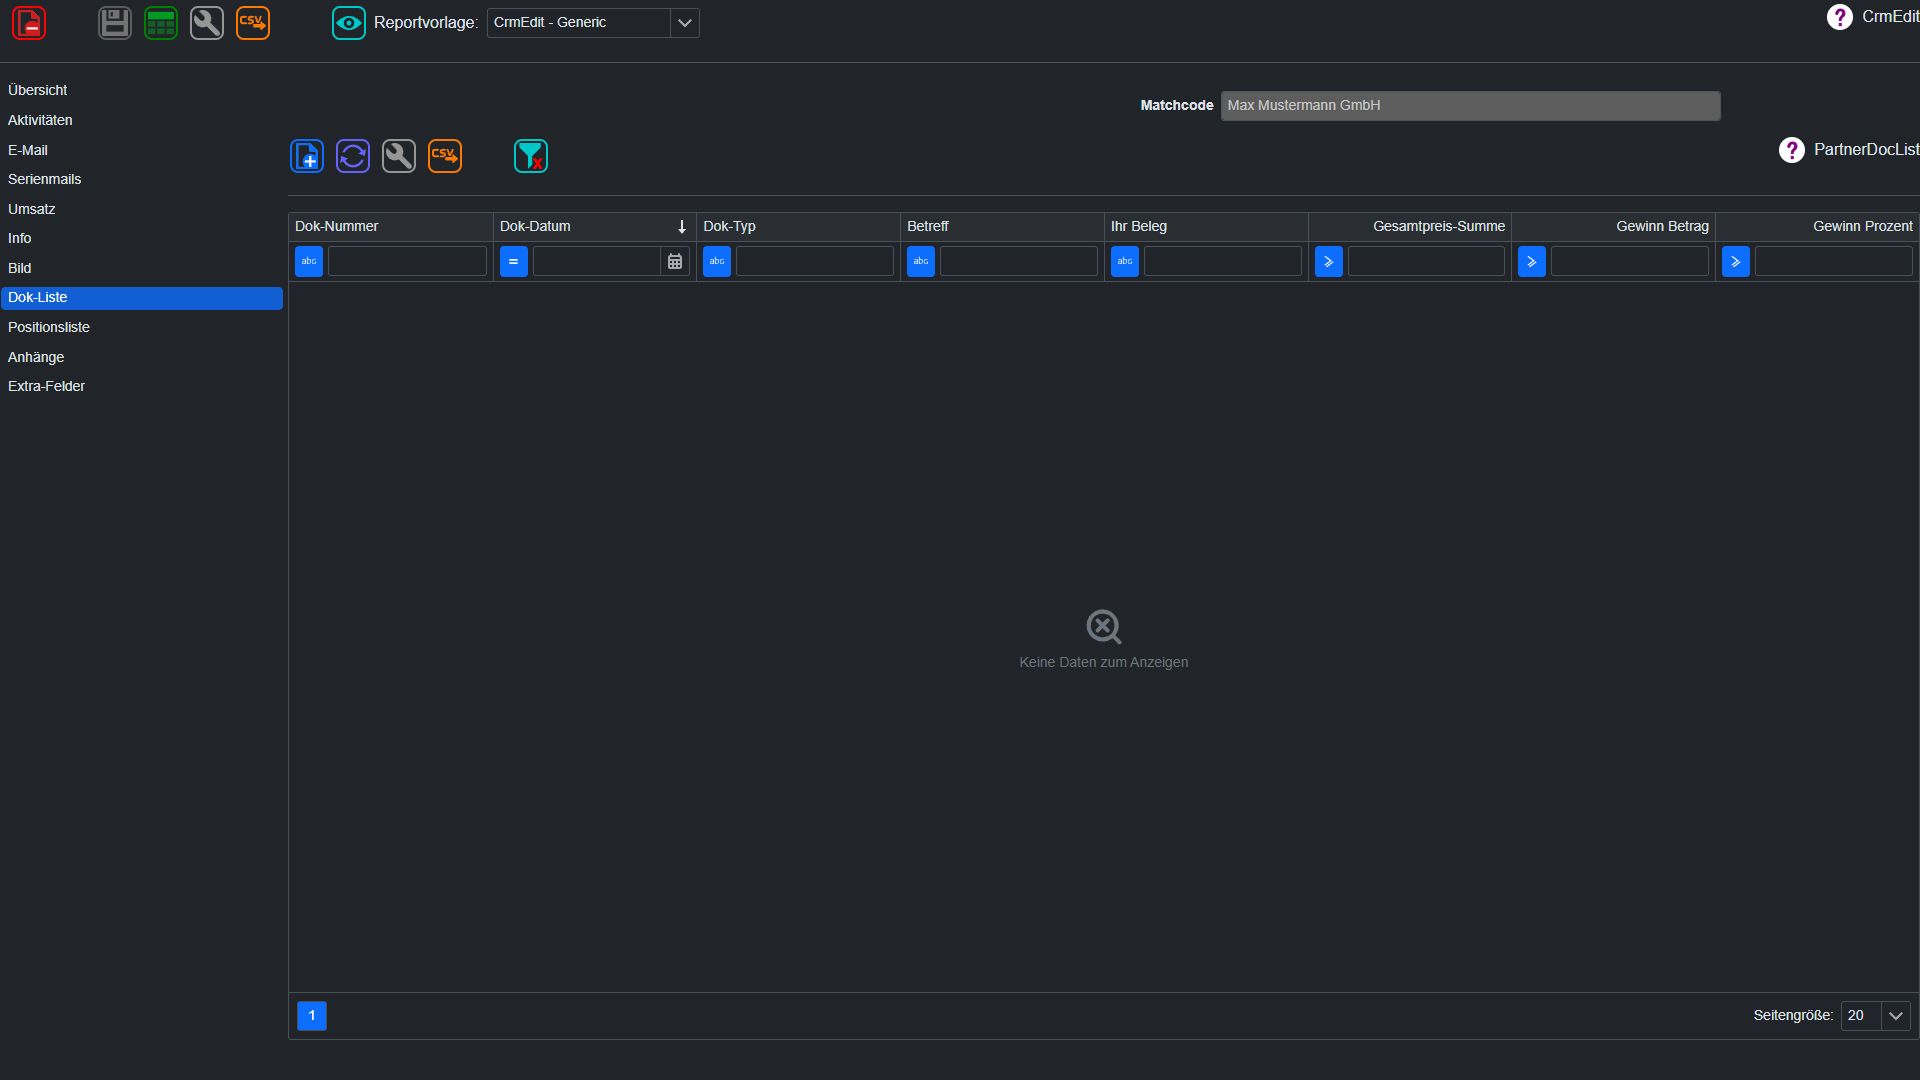Click the red delete document icon
This screenshot has width=1920, height=1080.
coord(29,23)
